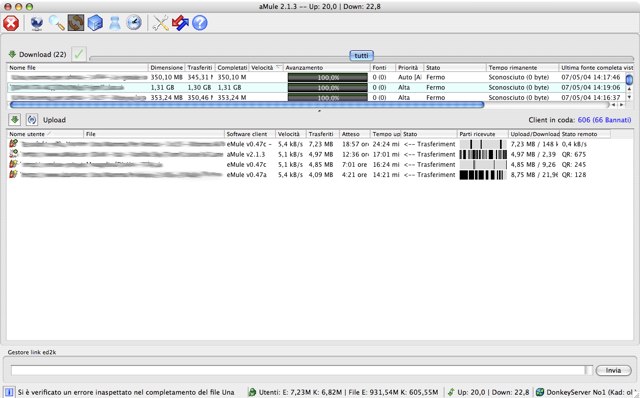Click the Import red-blue arrows icon
The width and height of the screenshot is (640, 398).
(x=180, y=23)
